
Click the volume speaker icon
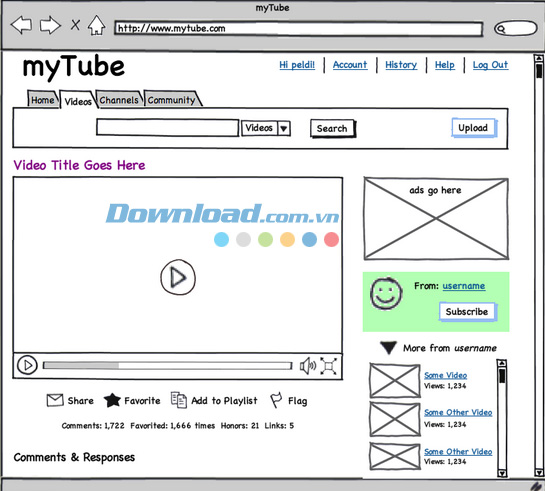pos(308,366)
